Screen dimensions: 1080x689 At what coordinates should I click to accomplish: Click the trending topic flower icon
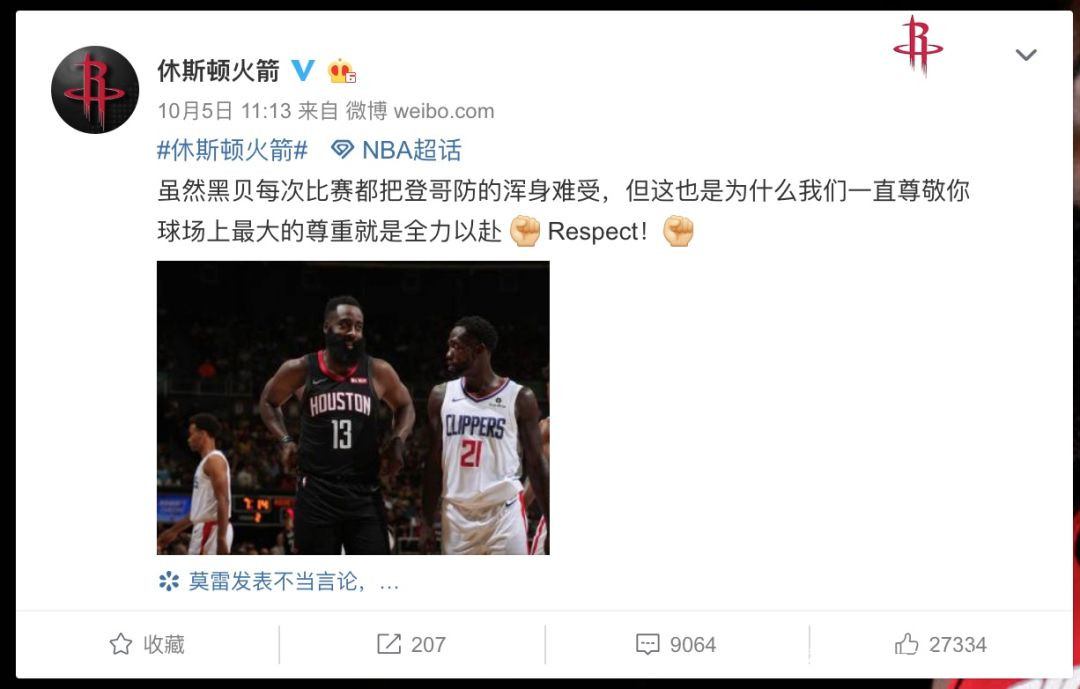pyautogui.click(x=169, y=582)
